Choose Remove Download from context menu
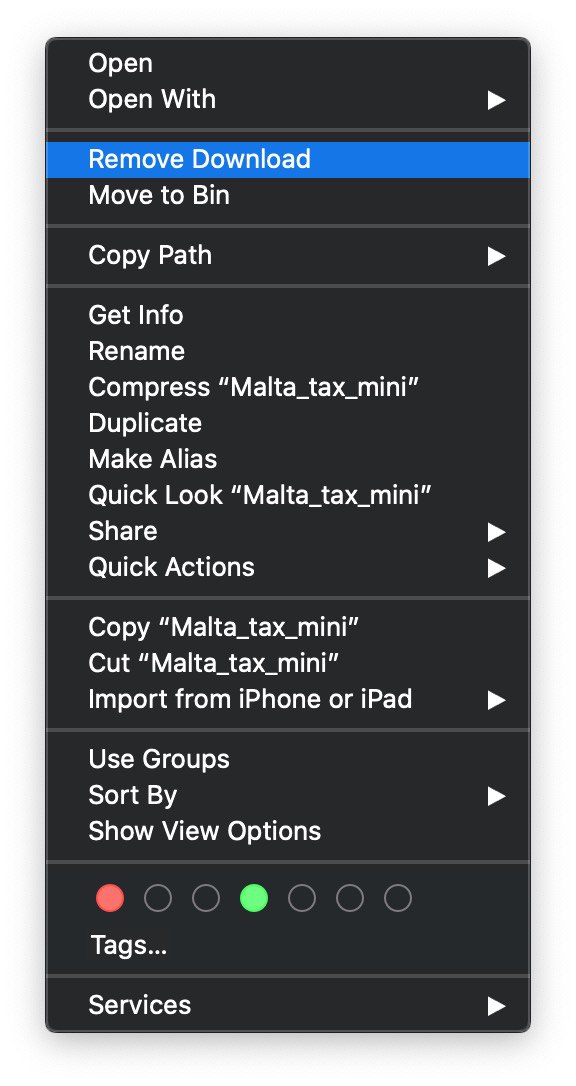The height and width of the screenshot is (1086, 576). coord(288,159)
